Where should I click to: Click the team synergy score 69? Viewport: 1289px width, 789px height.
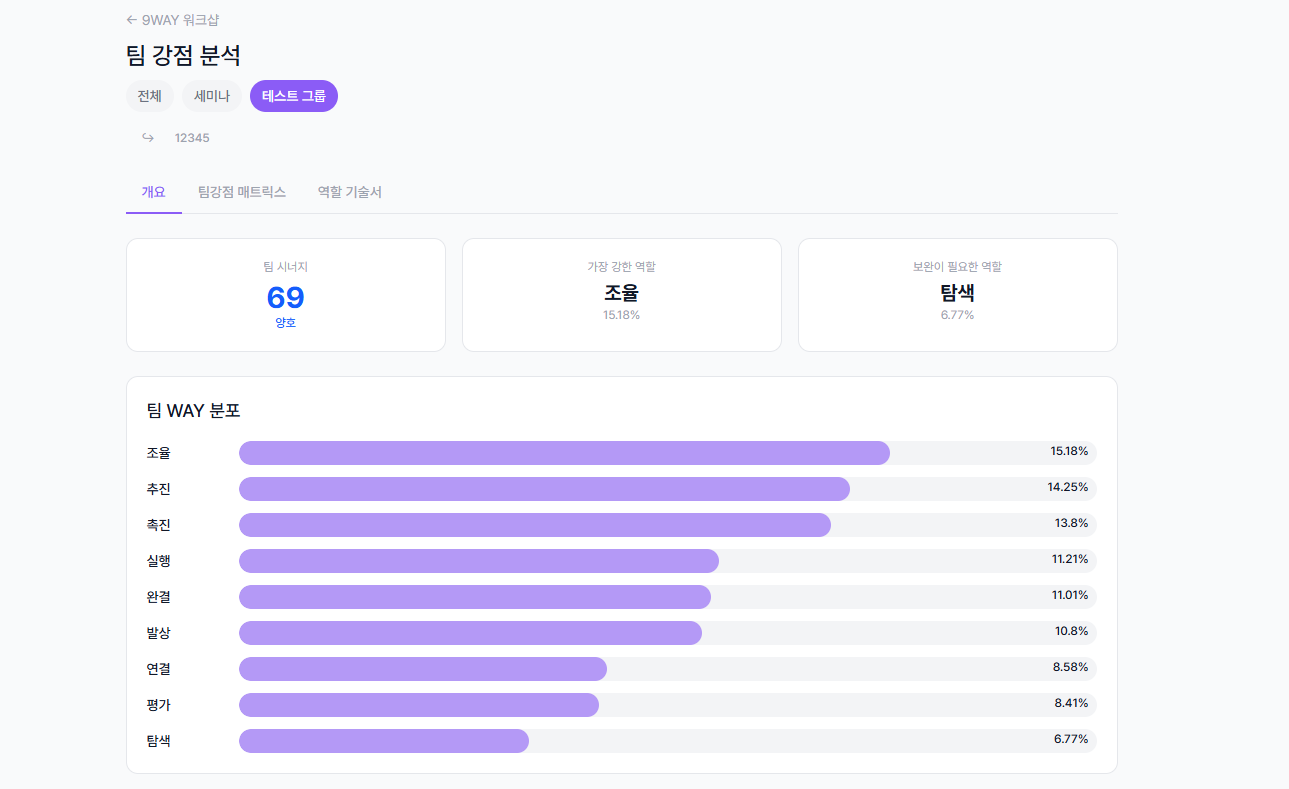[x=285, y=297]
